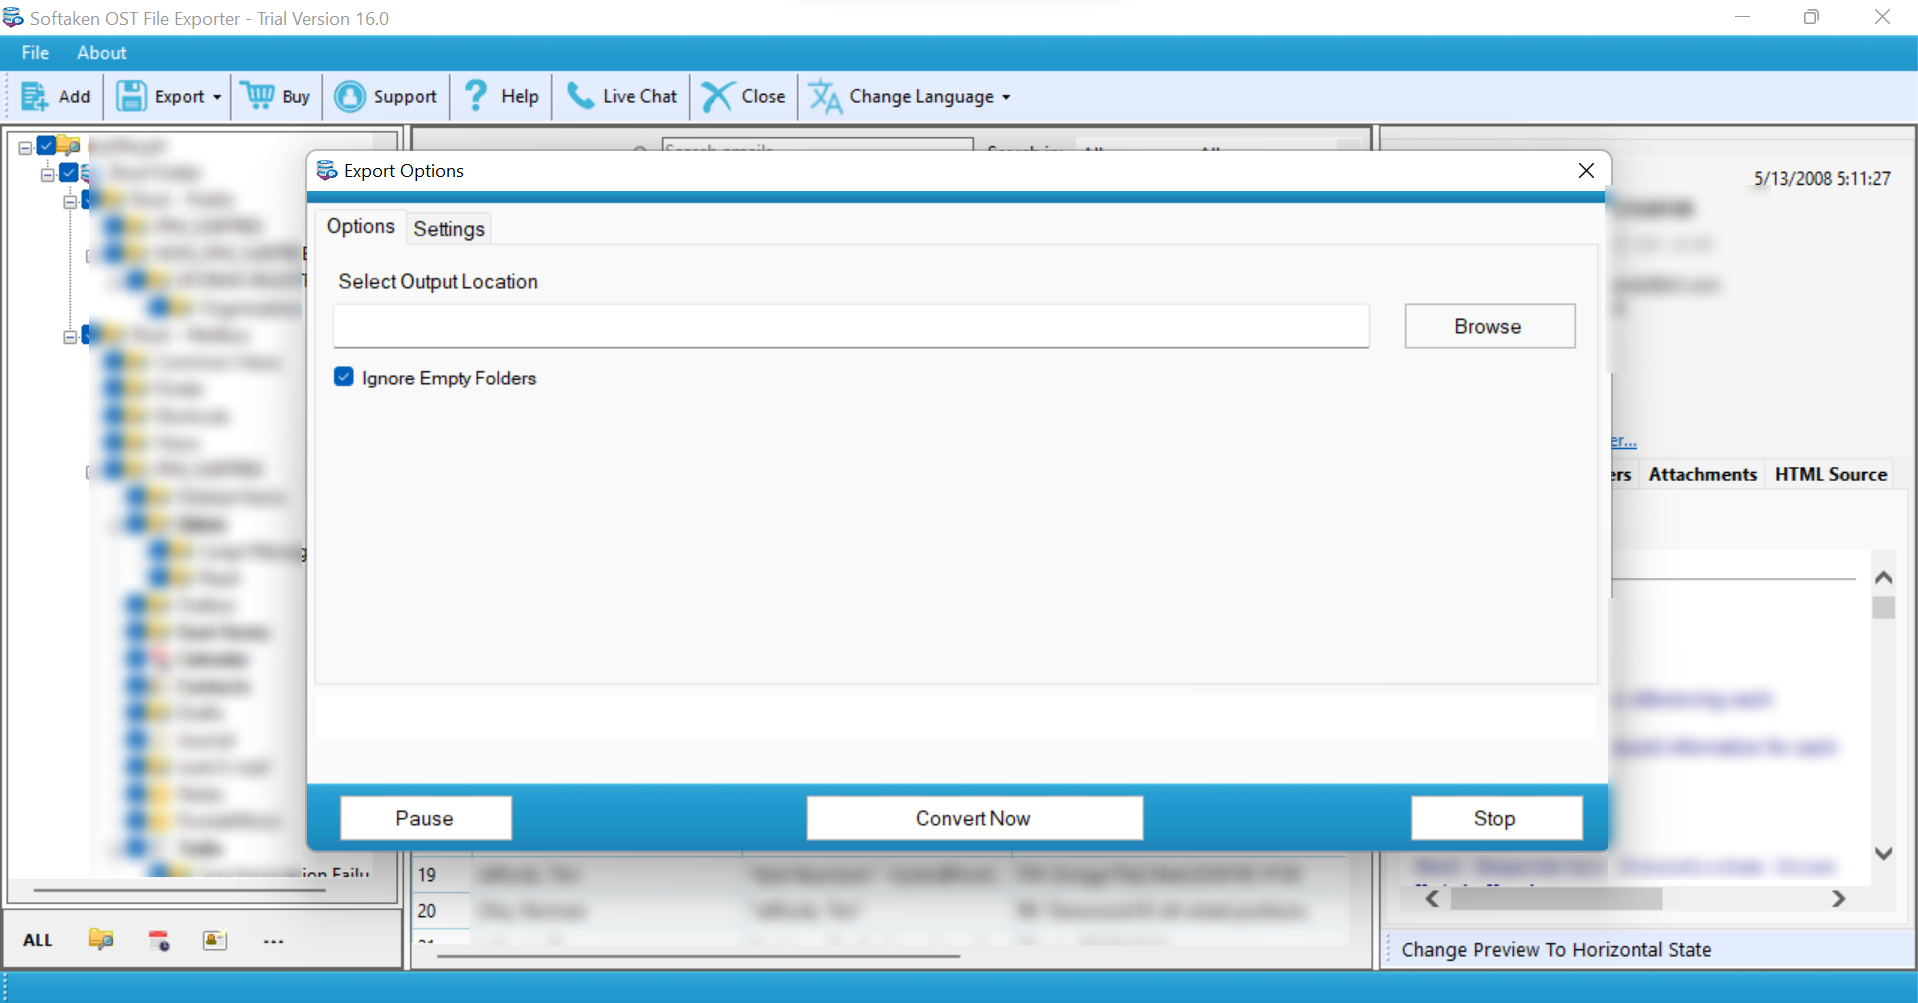Toggle the second-level tree node checkbox
The height and width of the screenshot is (1003, 1918).
(x=68, y=172)
